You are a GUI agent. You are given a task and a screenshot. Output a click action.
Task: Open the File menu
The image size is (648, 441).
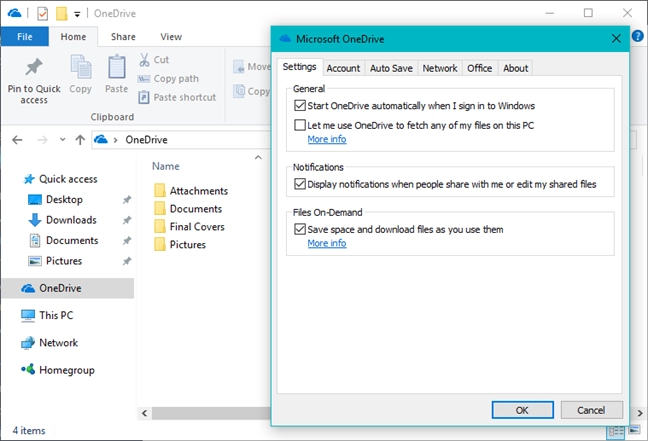point(25,36)
